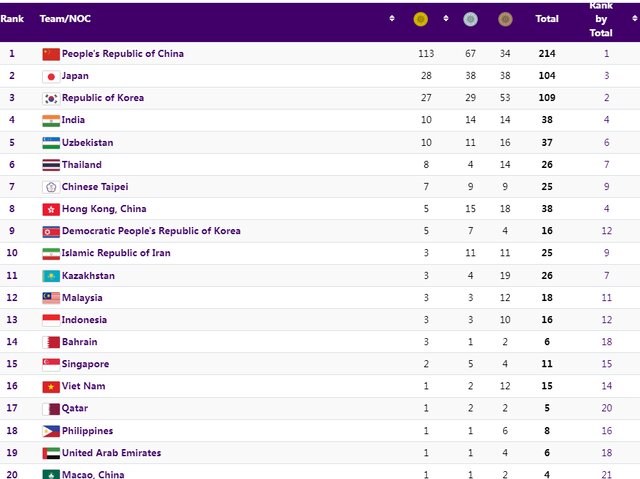The image size is (640, 479).
Task: Open the Islamic Republic of Iran link
Action: (x=116, y=253)
